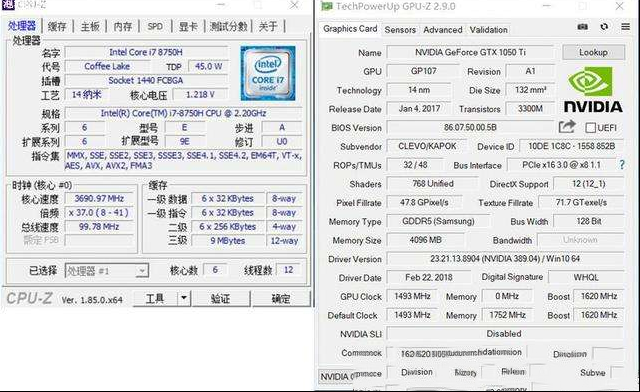The width and height of the screenshot is (640, 392).
Task: Switch to the Sensors tab in GPU-Z
Action: pos(400,30)
